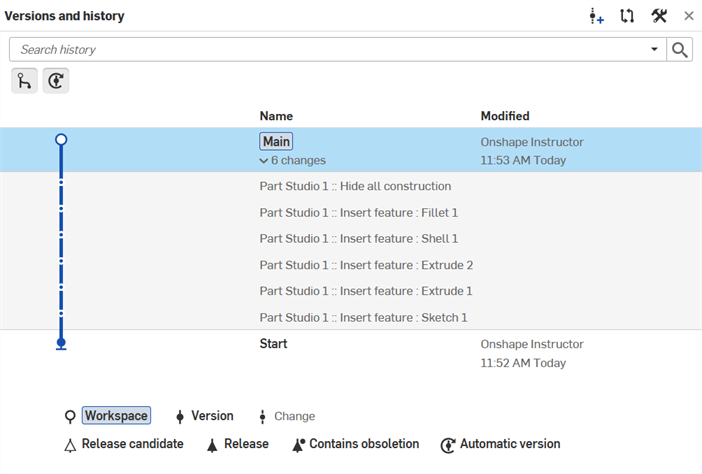Image resolution: width=702 pixels, height=474 pixels.
Task: Open the tools icon in panel header
Action: coord(658,16)
